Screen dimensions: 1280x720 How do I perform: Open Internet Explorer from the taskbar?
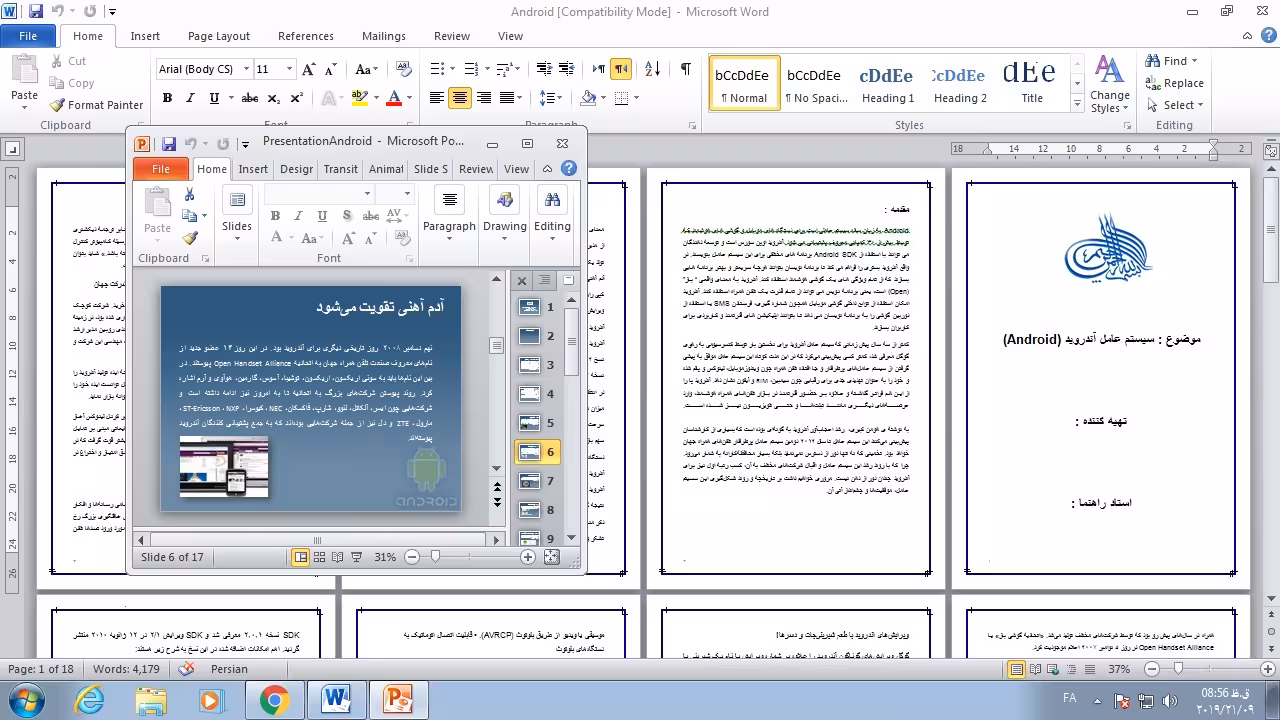[90, 699]
